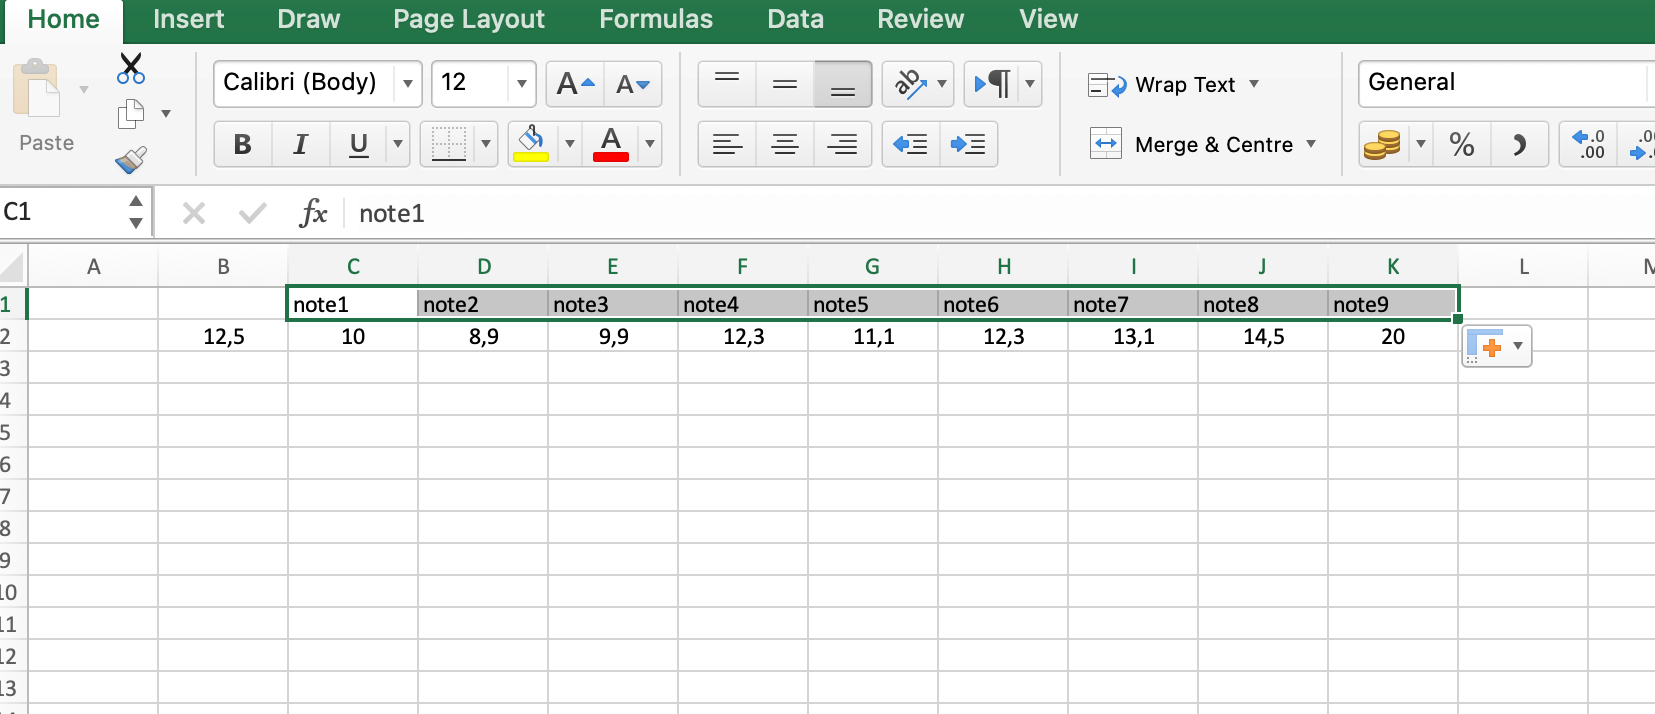Increase font size with large A

coord(575,84)
